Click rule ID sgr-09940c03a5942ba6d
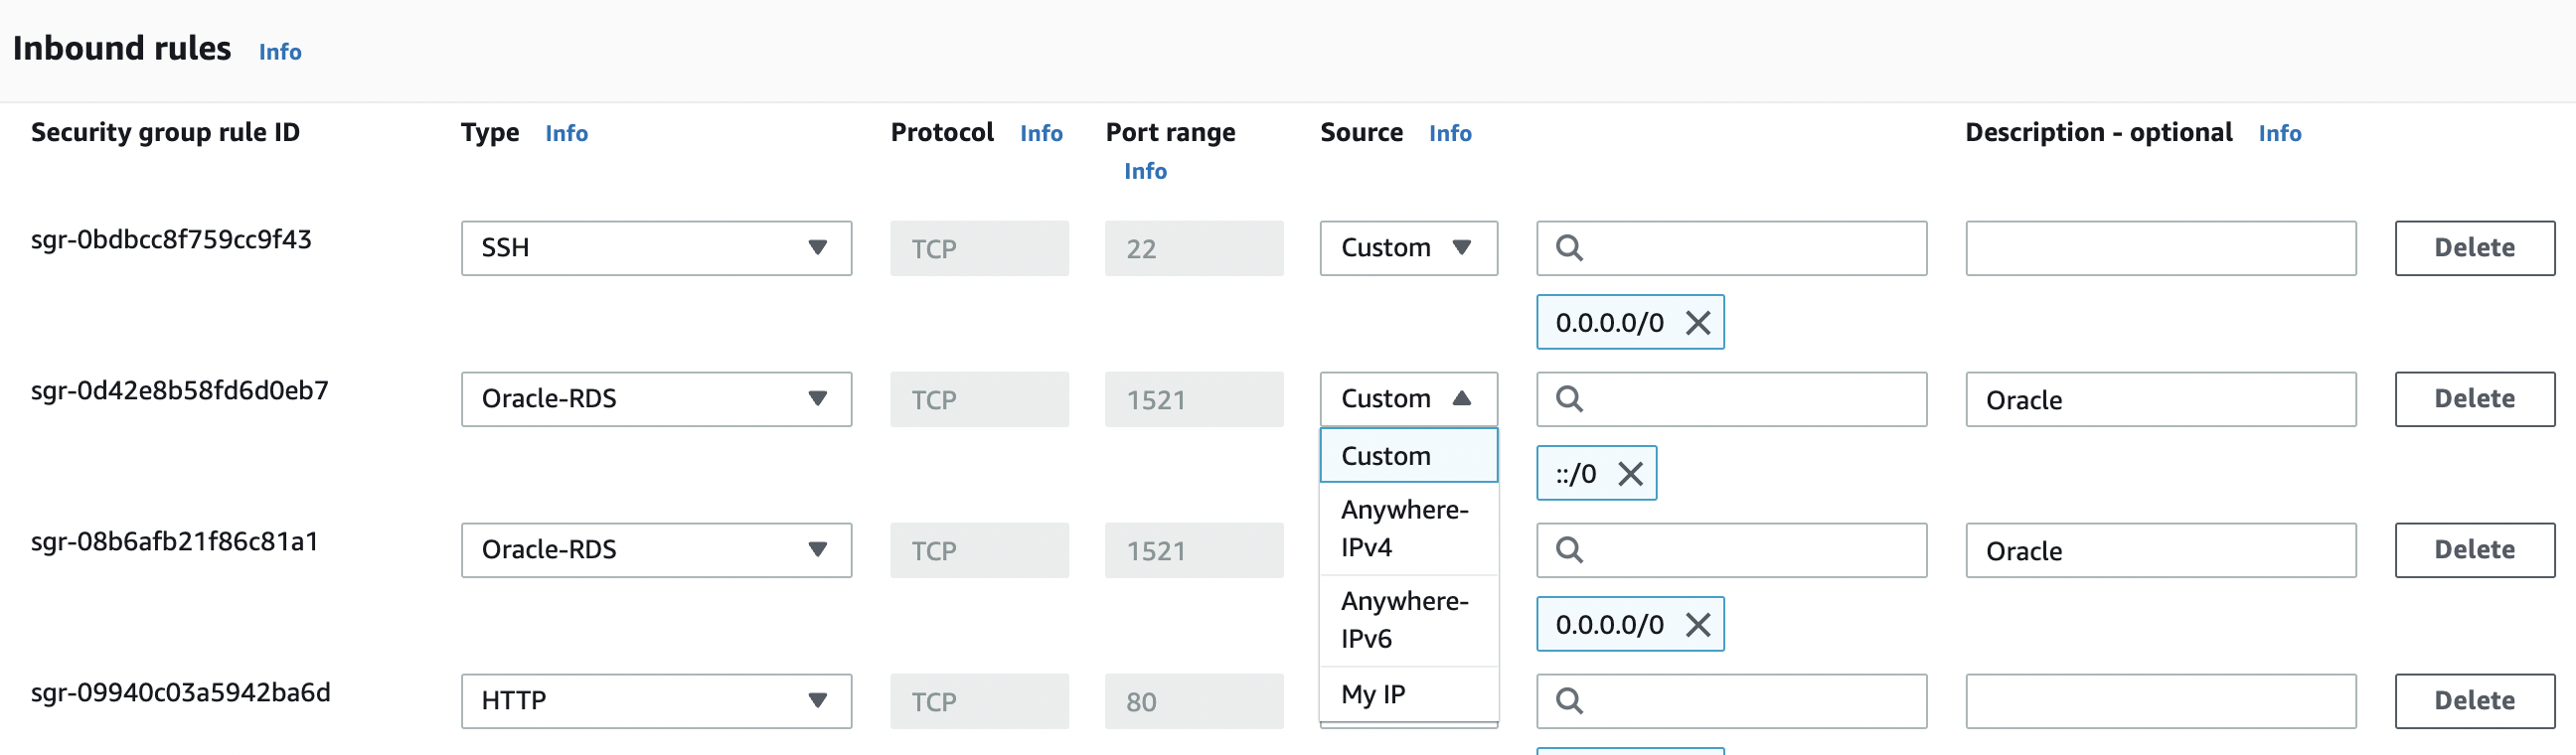The height and width of the screenshot is (755, 2576). pos(180,693)
